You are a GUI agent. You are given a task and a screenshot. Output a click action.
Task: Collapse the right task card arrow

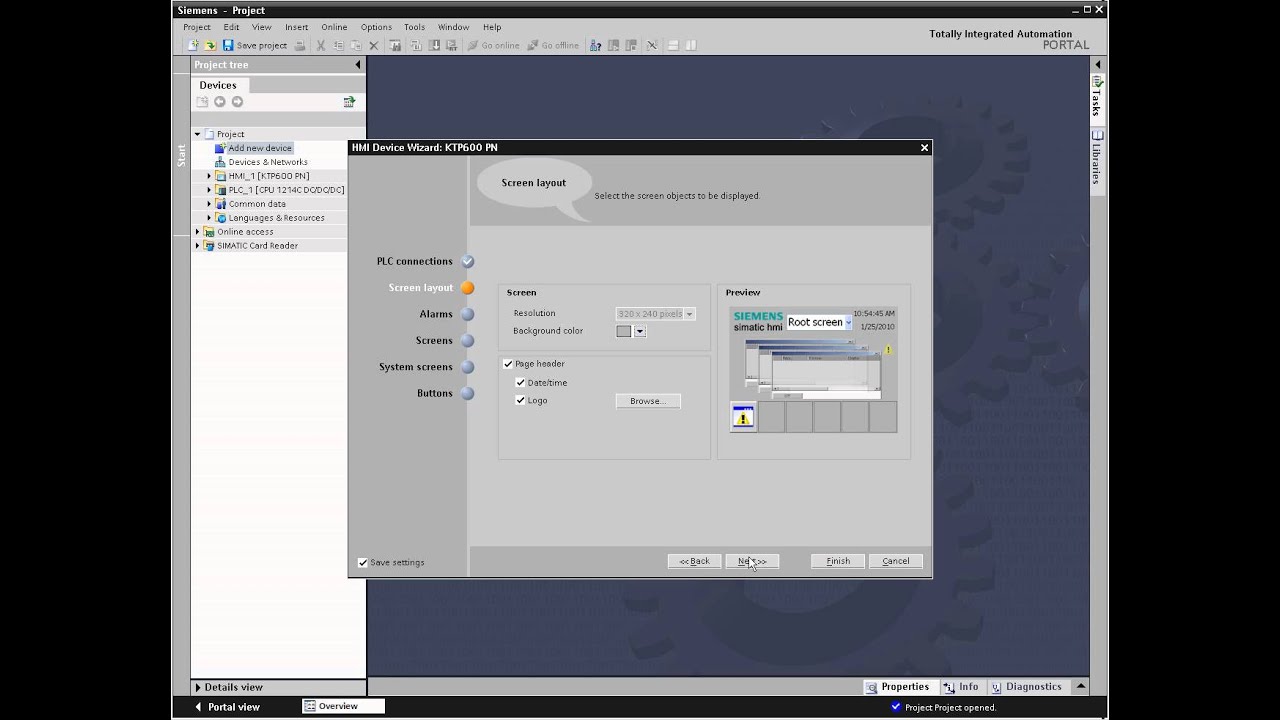[x=1097, y=65]
